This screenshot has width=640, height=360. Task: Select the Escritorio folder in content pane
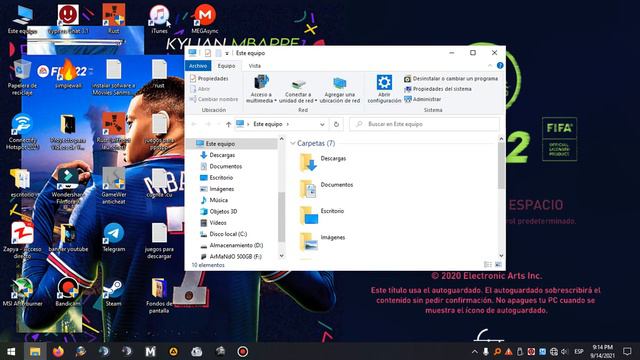coord(322,215)
